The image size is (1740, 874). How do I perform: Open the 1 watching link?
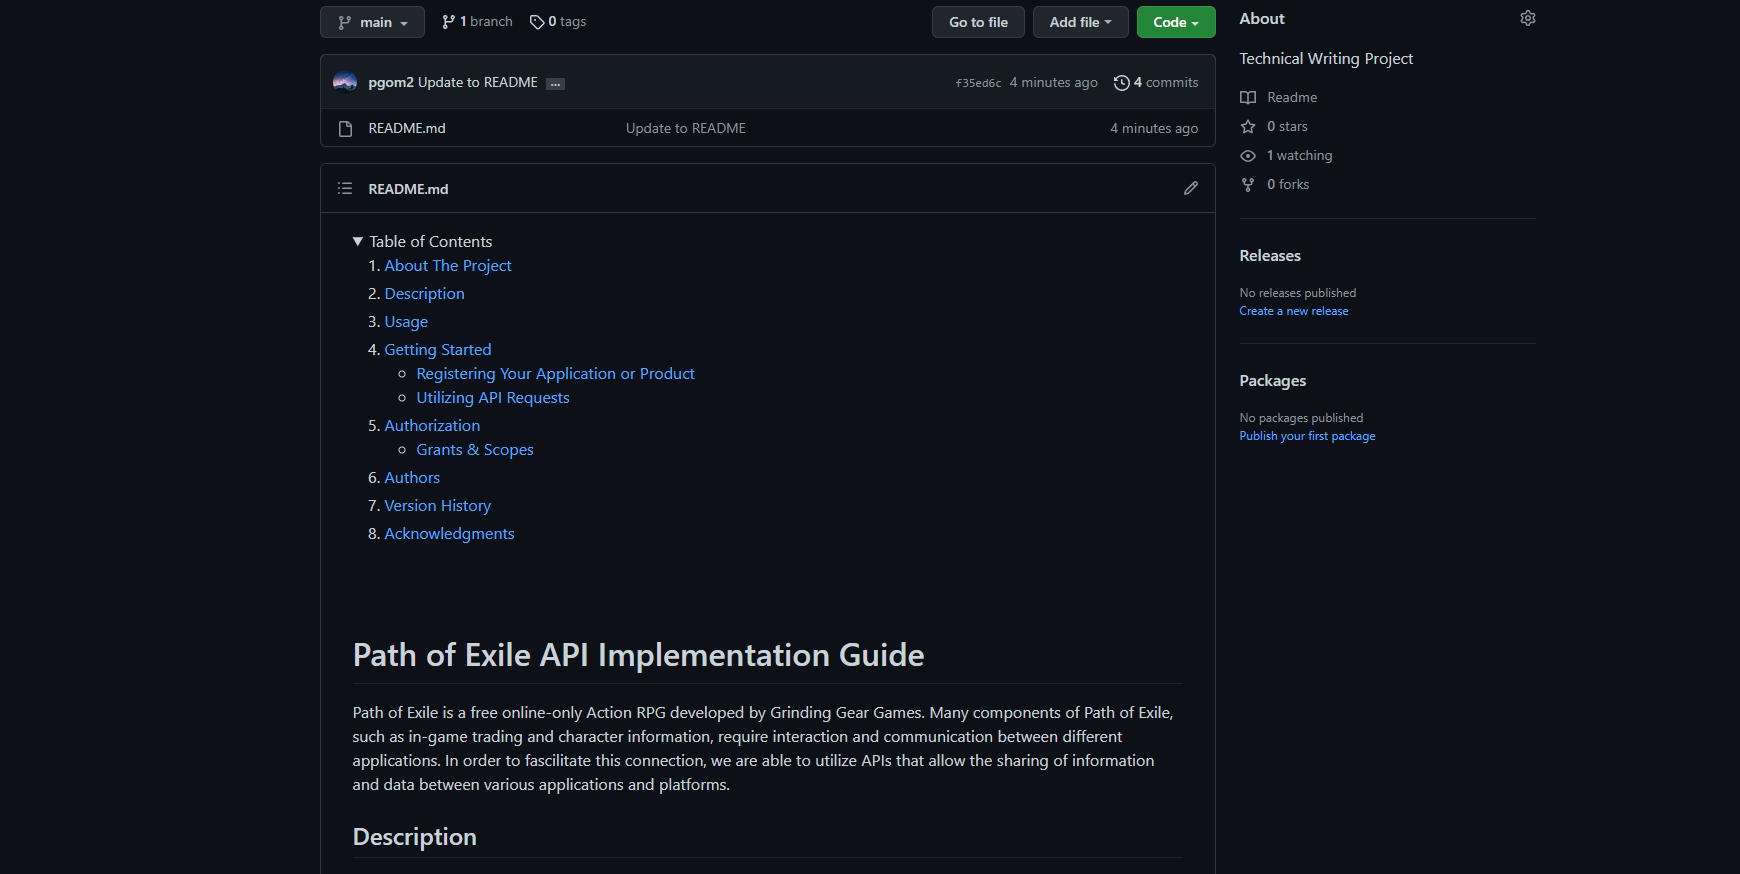1298,155
